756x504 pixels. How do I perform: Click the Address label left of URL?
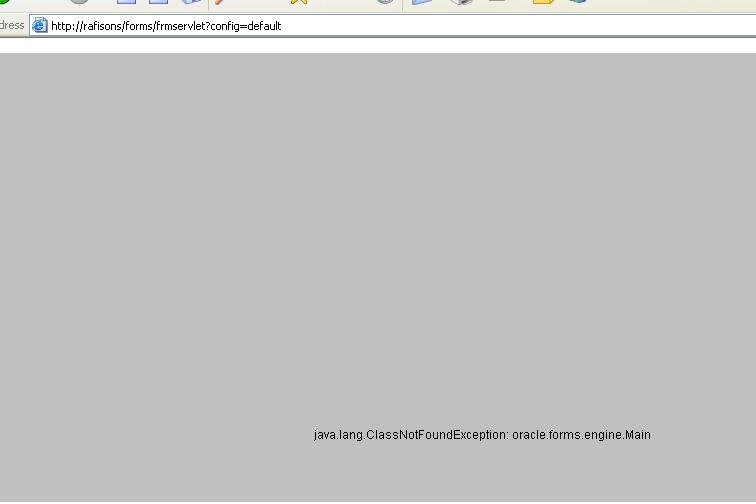(12, 26)
